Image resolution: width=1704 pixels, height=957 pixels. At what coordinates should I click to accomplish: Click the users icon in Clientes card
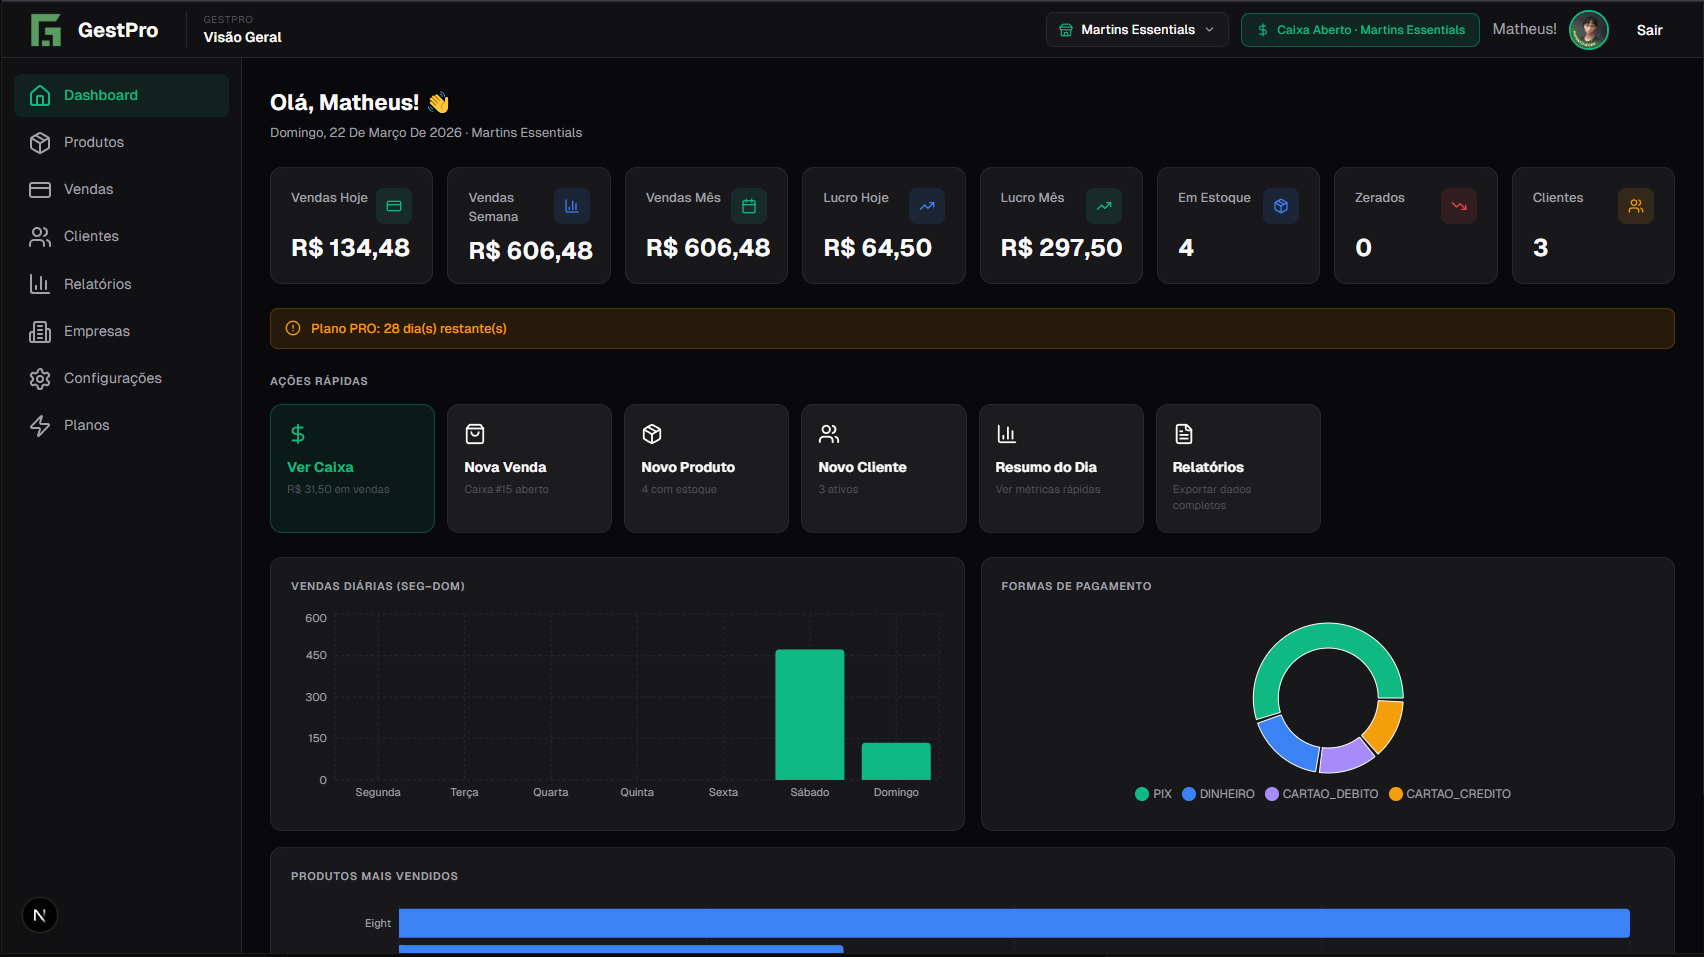pyautogui.click(x=1636, y=206)
